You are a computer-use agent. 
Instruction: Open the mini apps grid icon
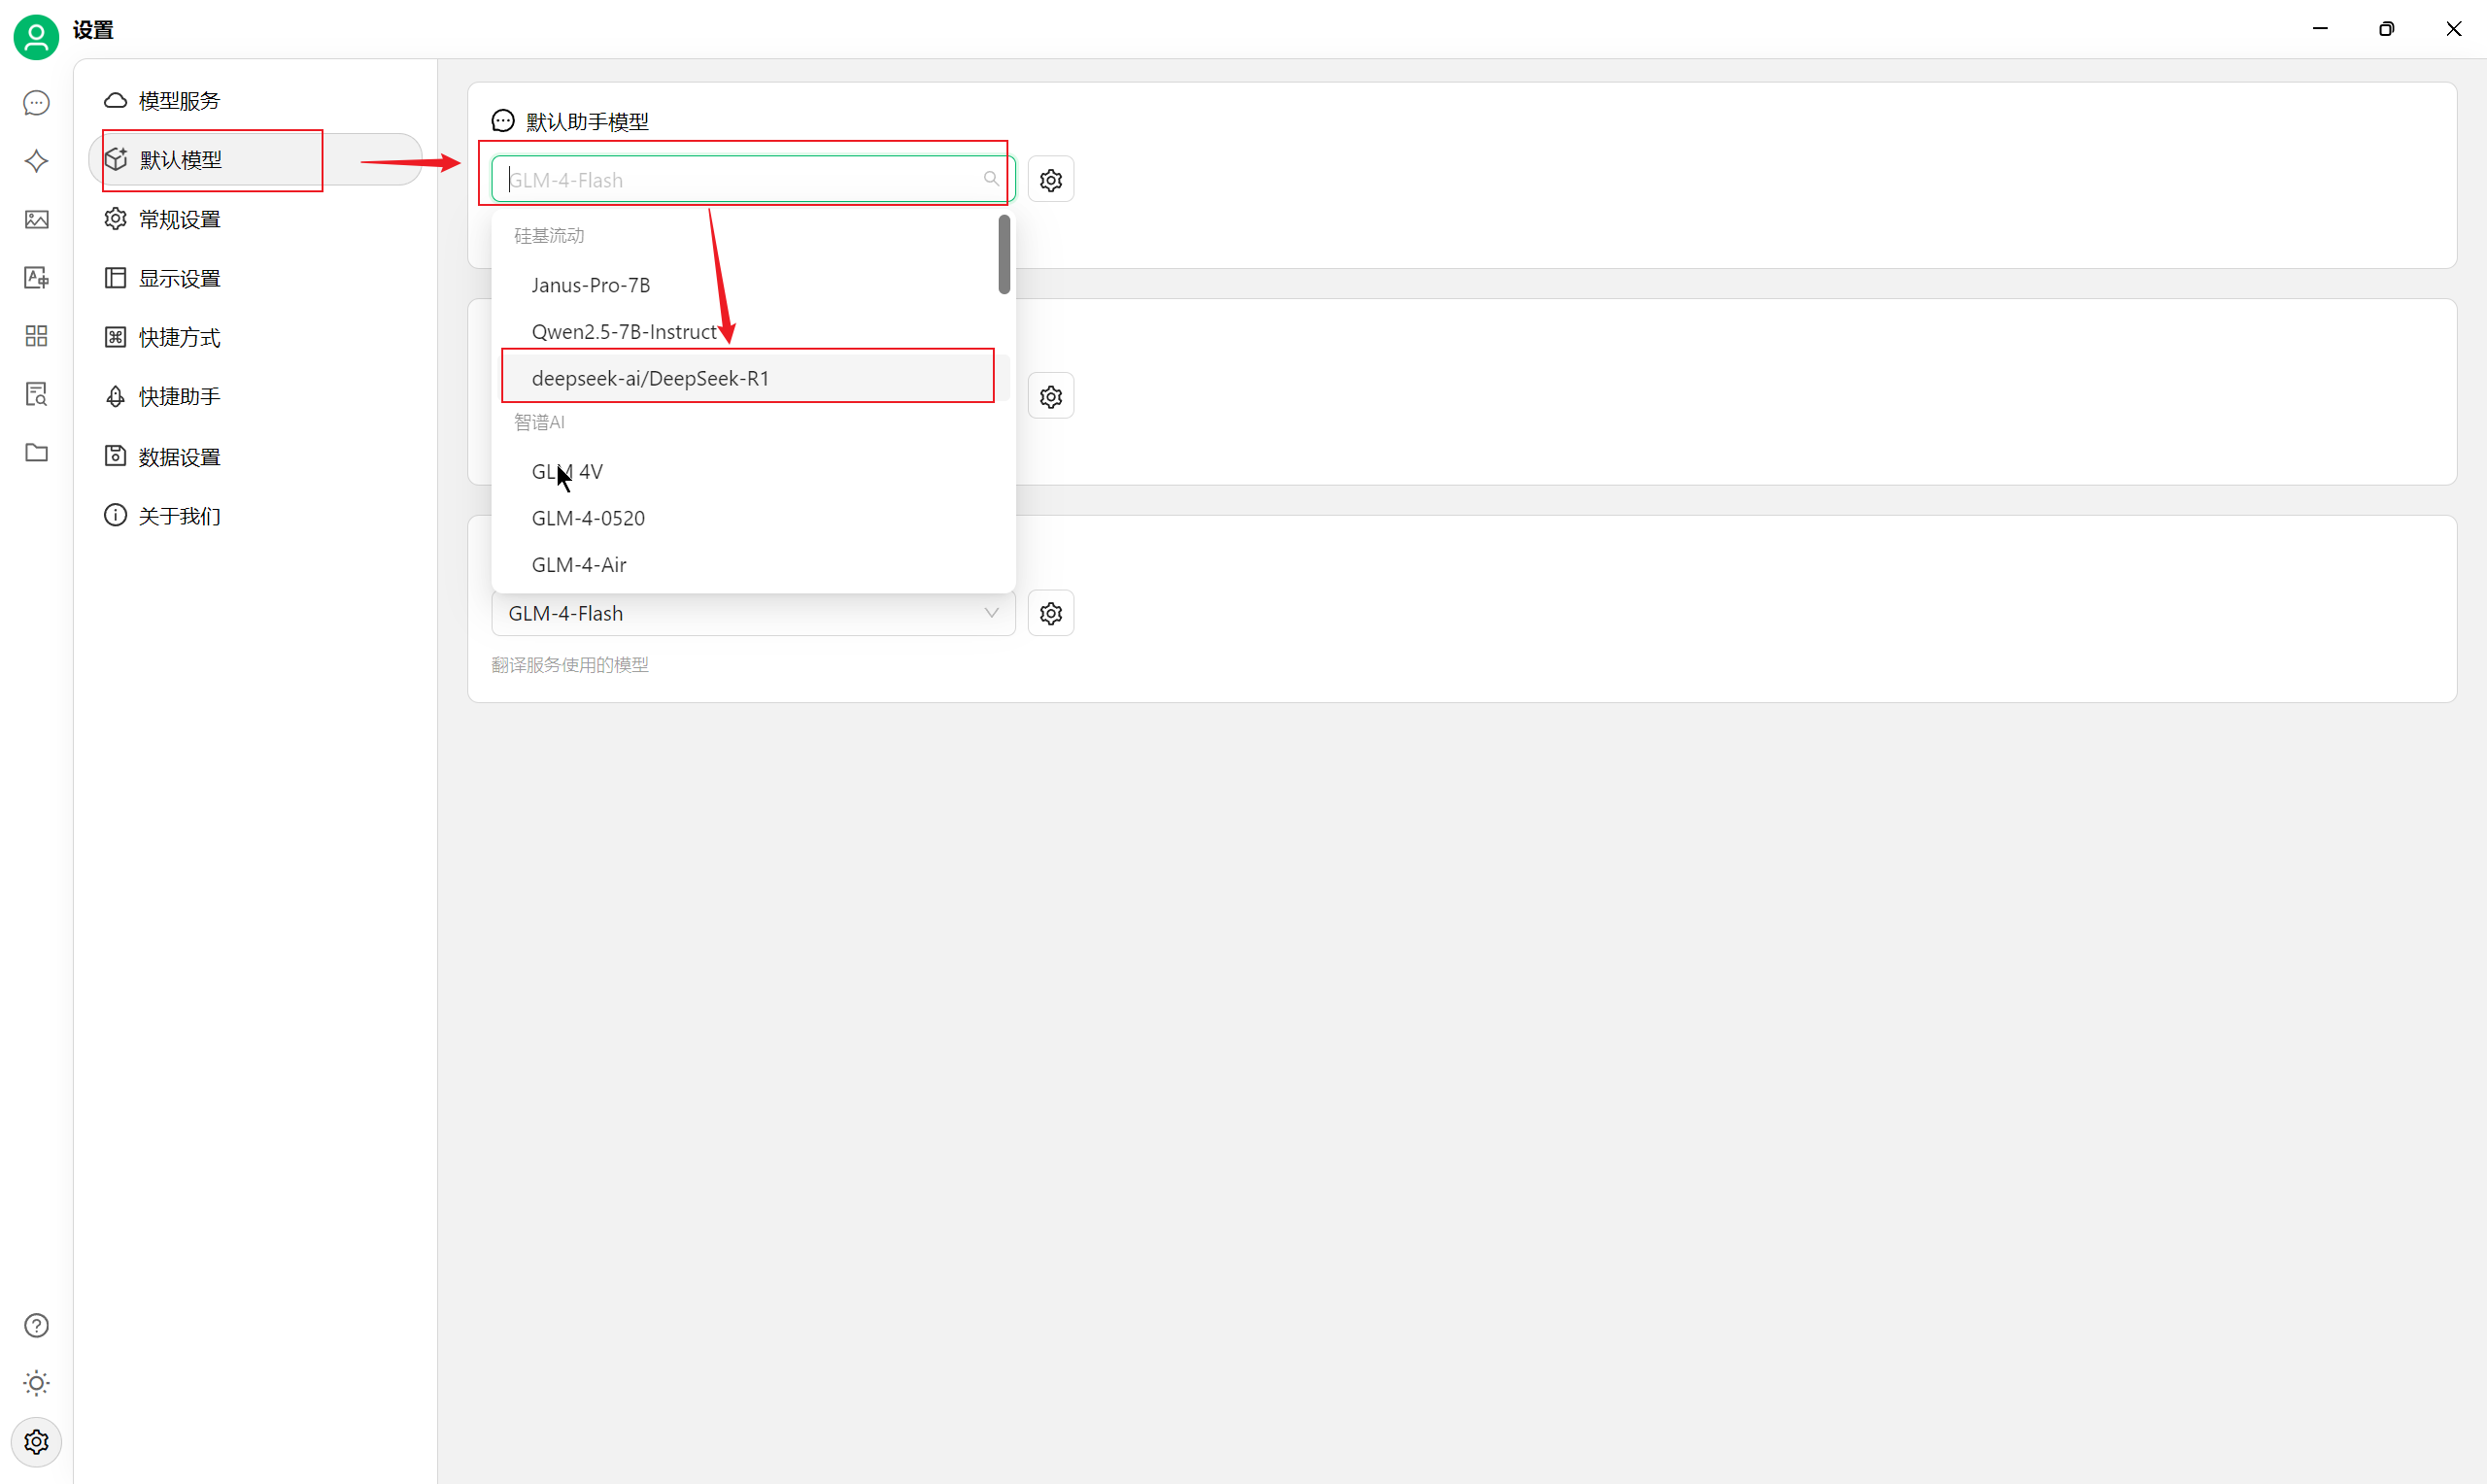click(x=36, y=335)
